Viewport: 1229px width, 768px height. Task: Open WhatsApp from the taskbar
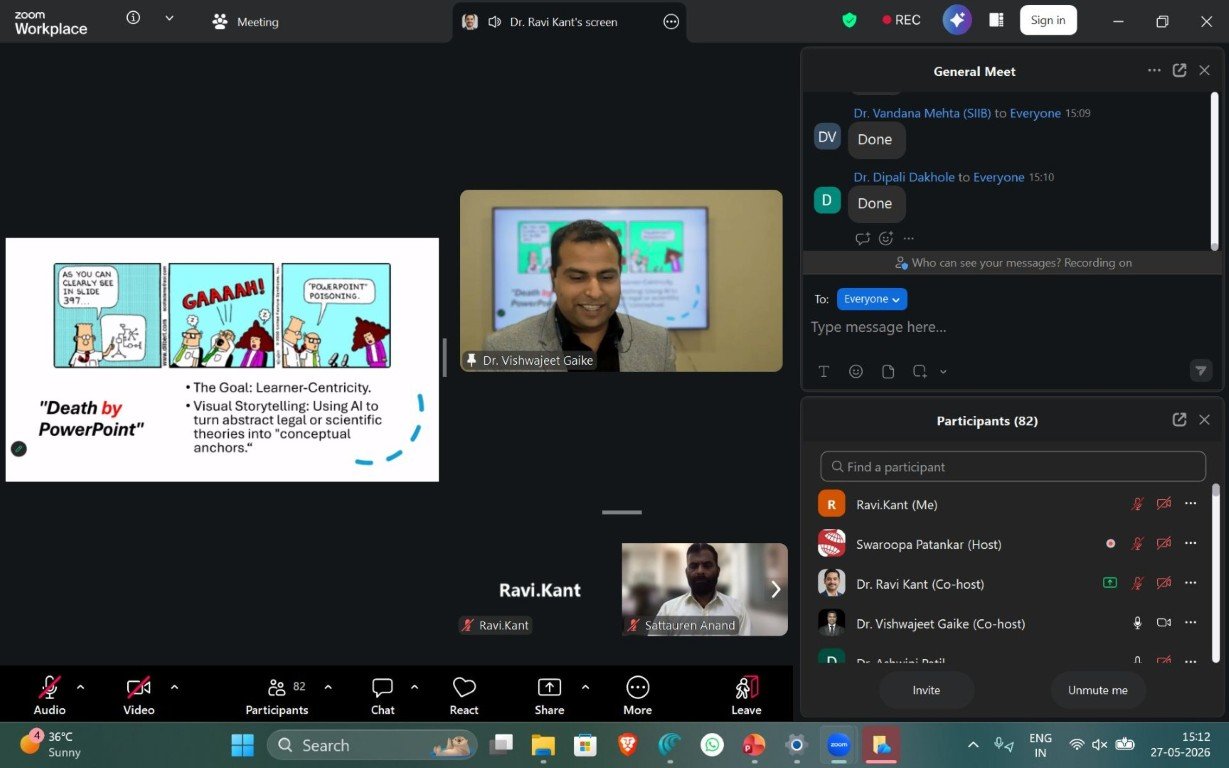[712, 745]
